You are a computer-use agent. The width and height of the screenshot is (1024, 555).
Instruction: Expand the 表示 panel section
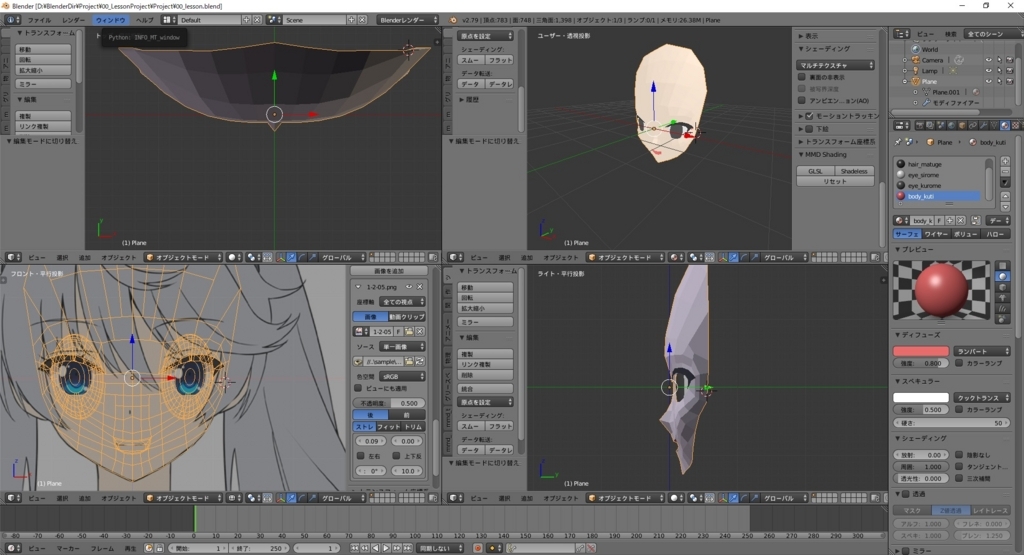810,35
